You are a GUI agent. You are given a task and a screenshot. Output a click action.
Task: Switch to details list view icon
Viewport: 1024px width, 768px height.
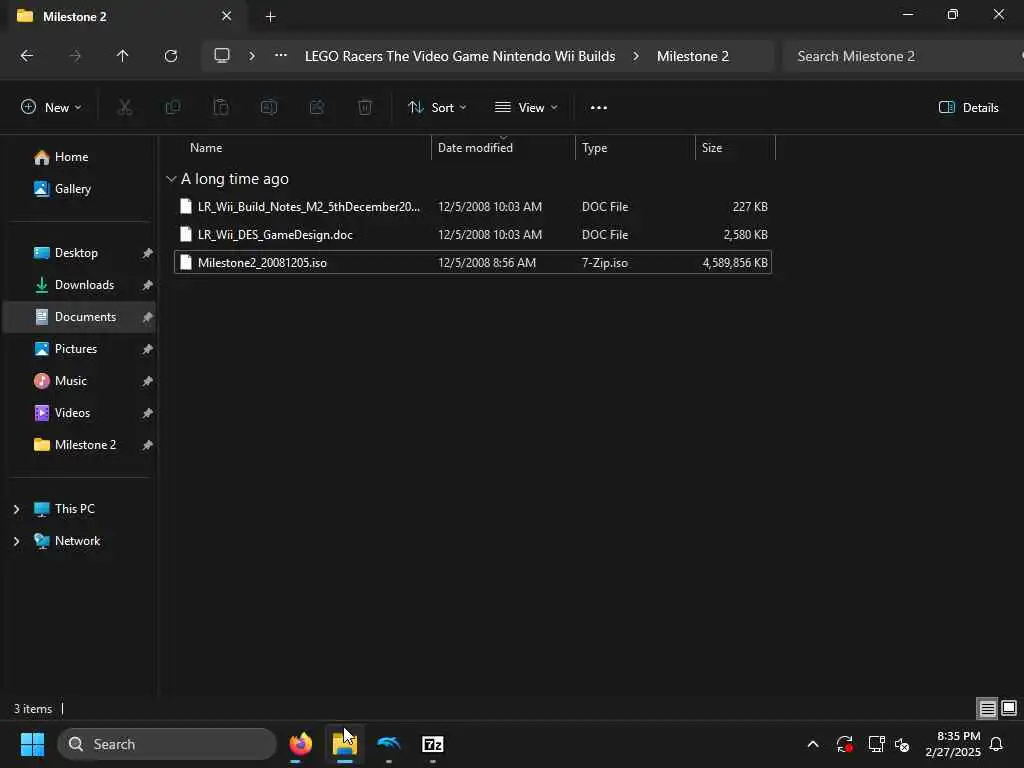[987, 709]
